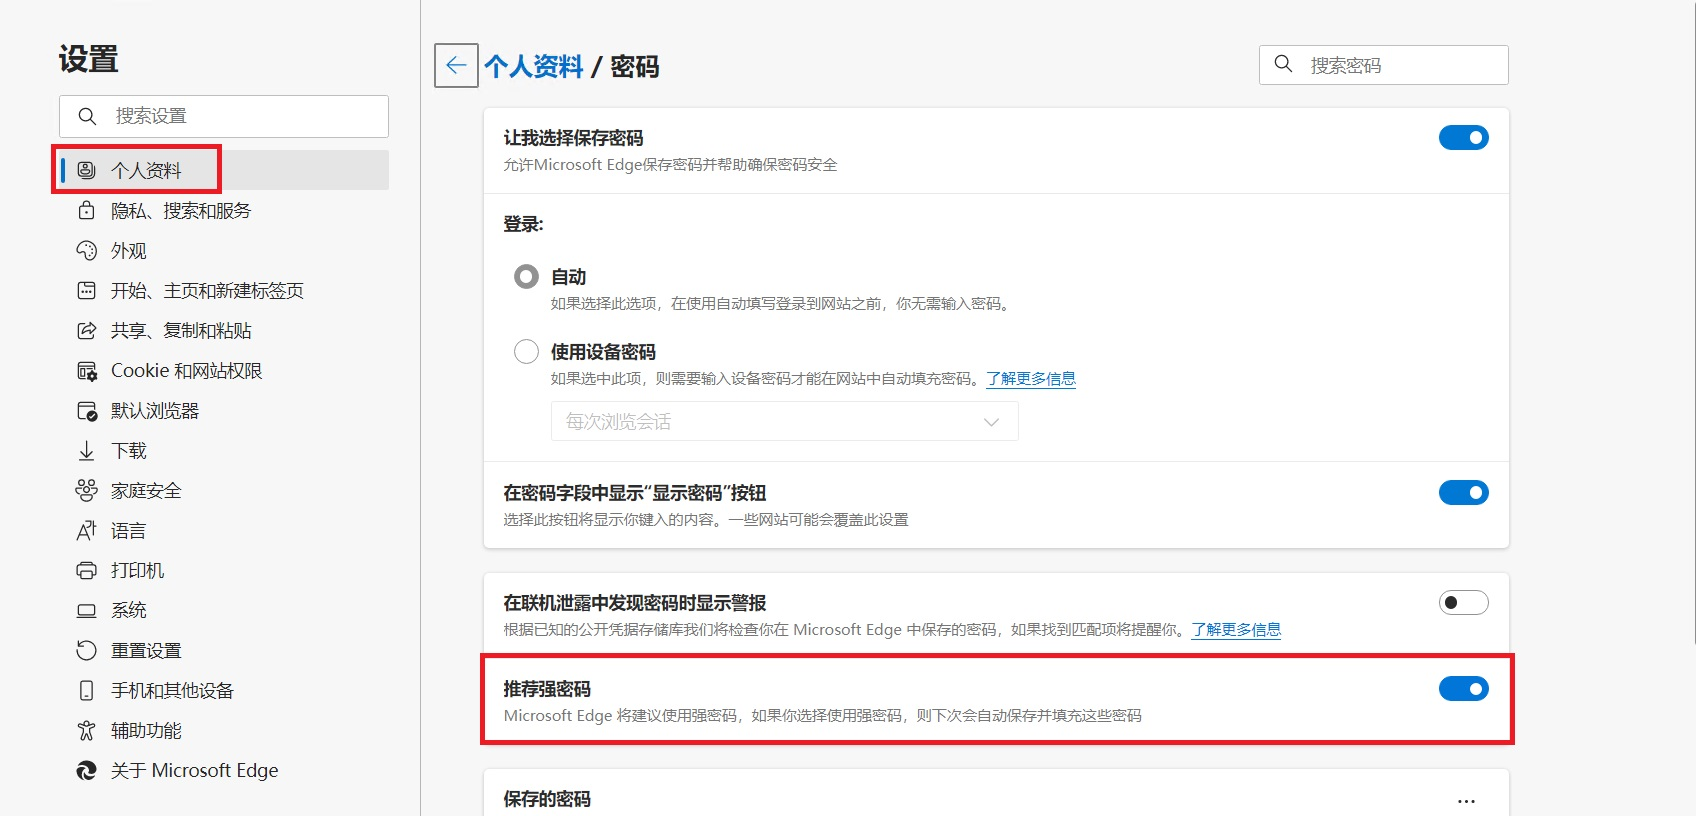Click the magnifier in 搜索设置 box
This screenshot has height=816, width=1696.
(x=87, y=116)
